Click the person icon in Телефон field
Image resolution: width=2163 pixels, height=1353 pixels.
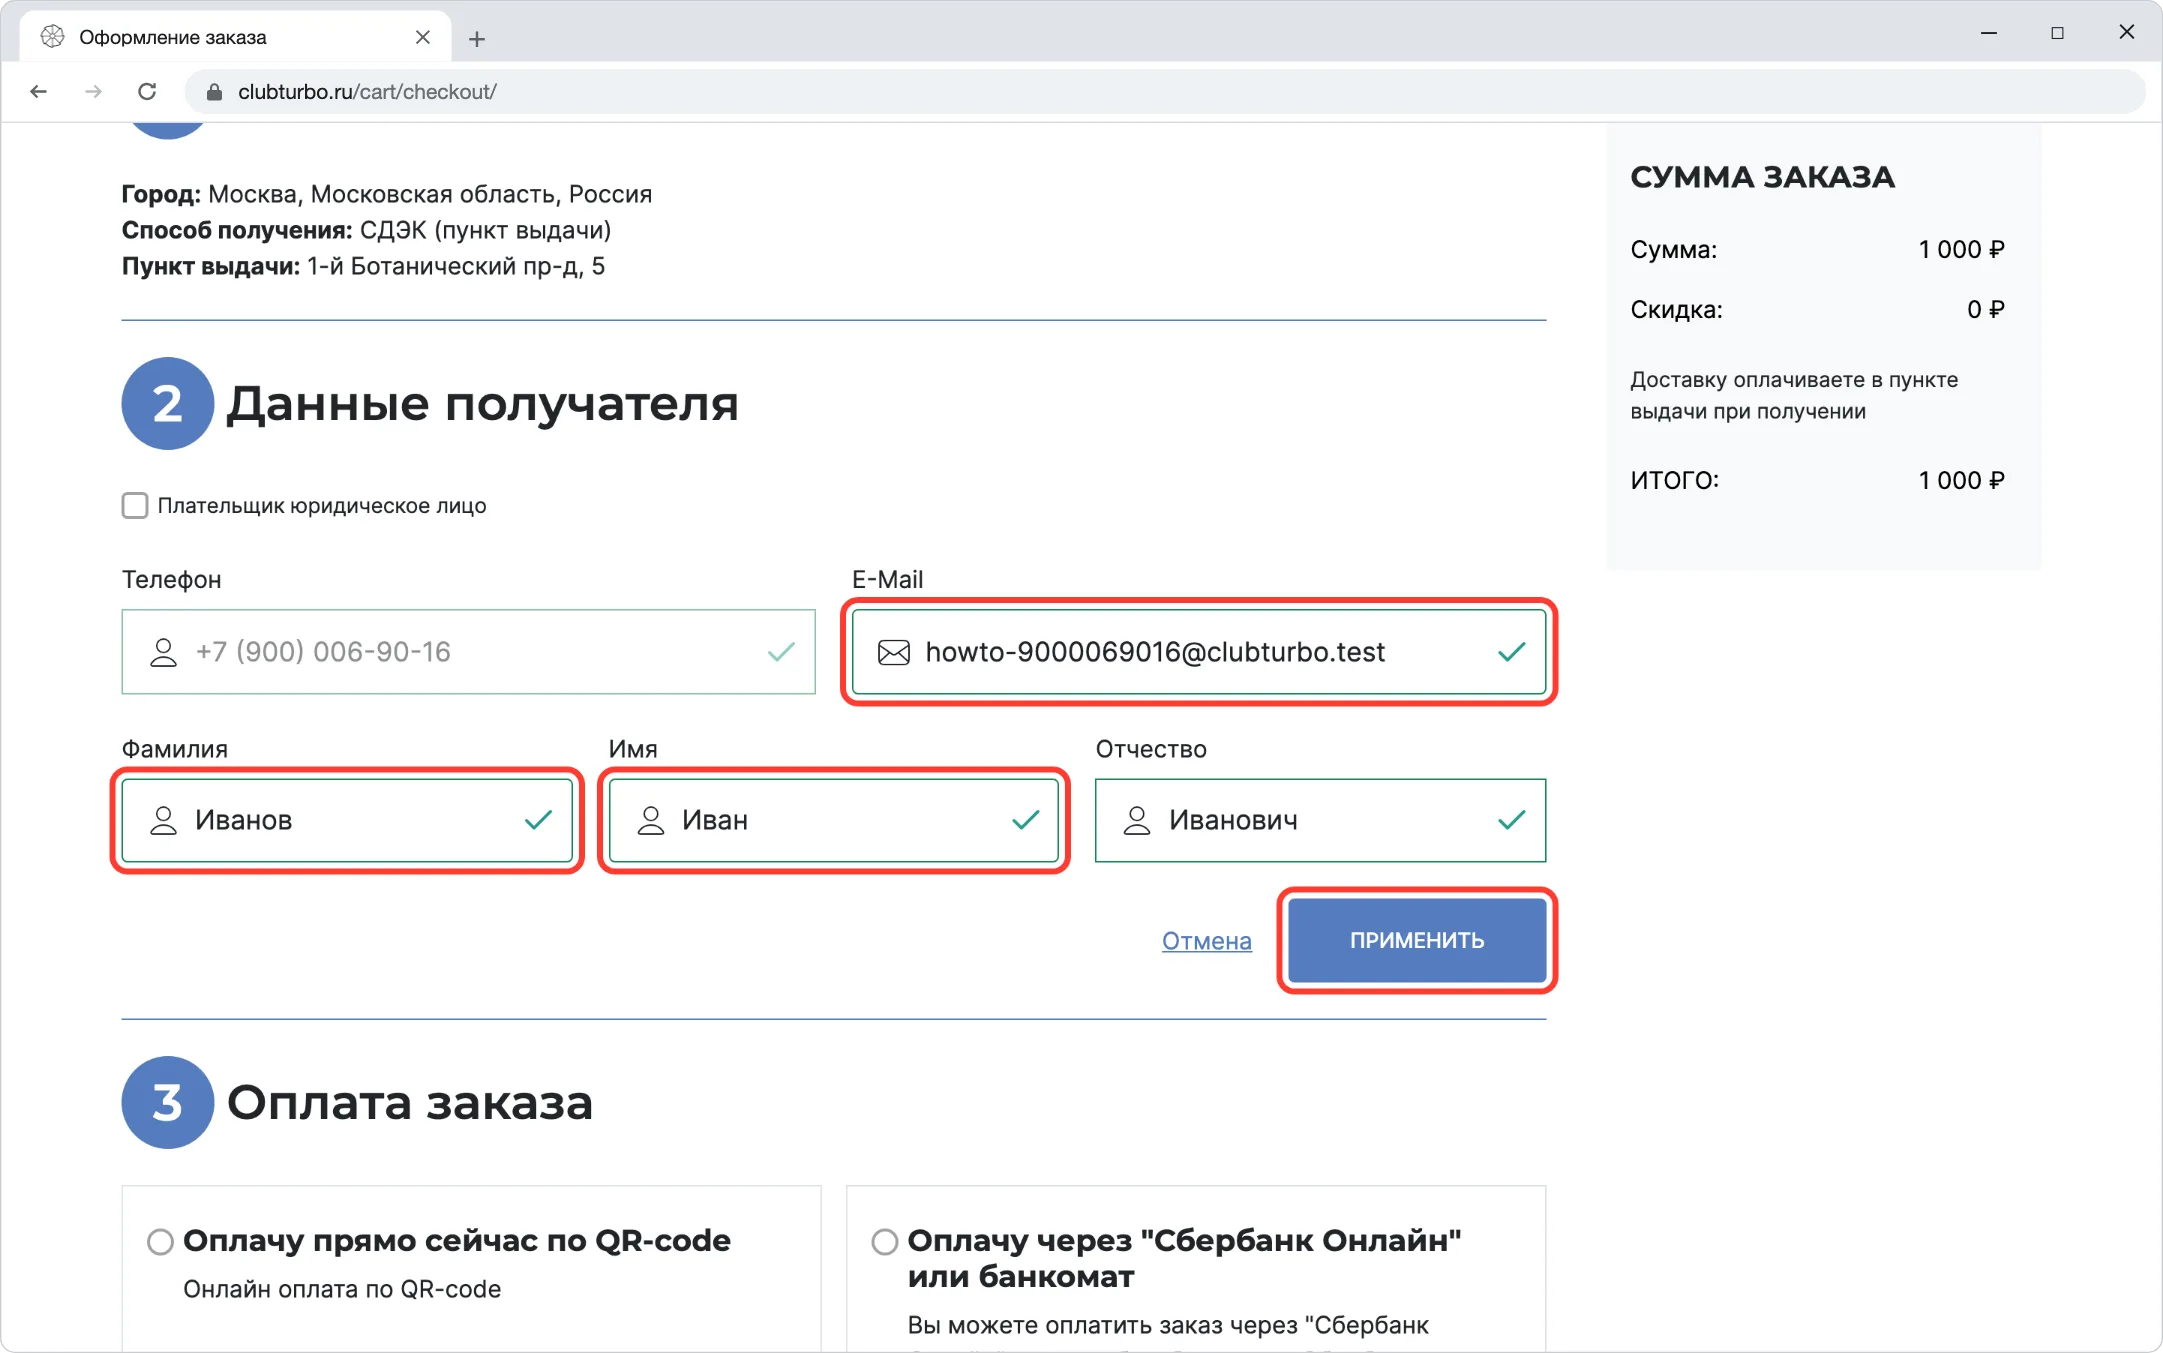pos(163,652)
